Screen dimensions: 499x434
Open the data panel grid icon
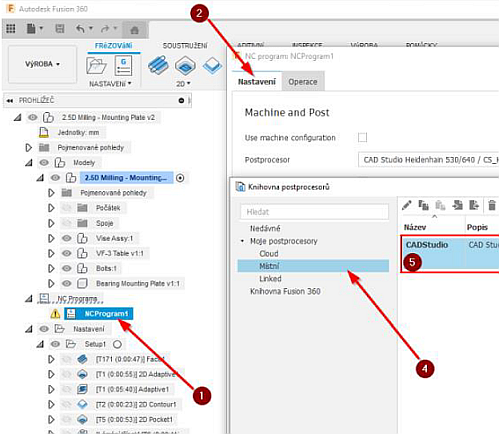(11, 29)
